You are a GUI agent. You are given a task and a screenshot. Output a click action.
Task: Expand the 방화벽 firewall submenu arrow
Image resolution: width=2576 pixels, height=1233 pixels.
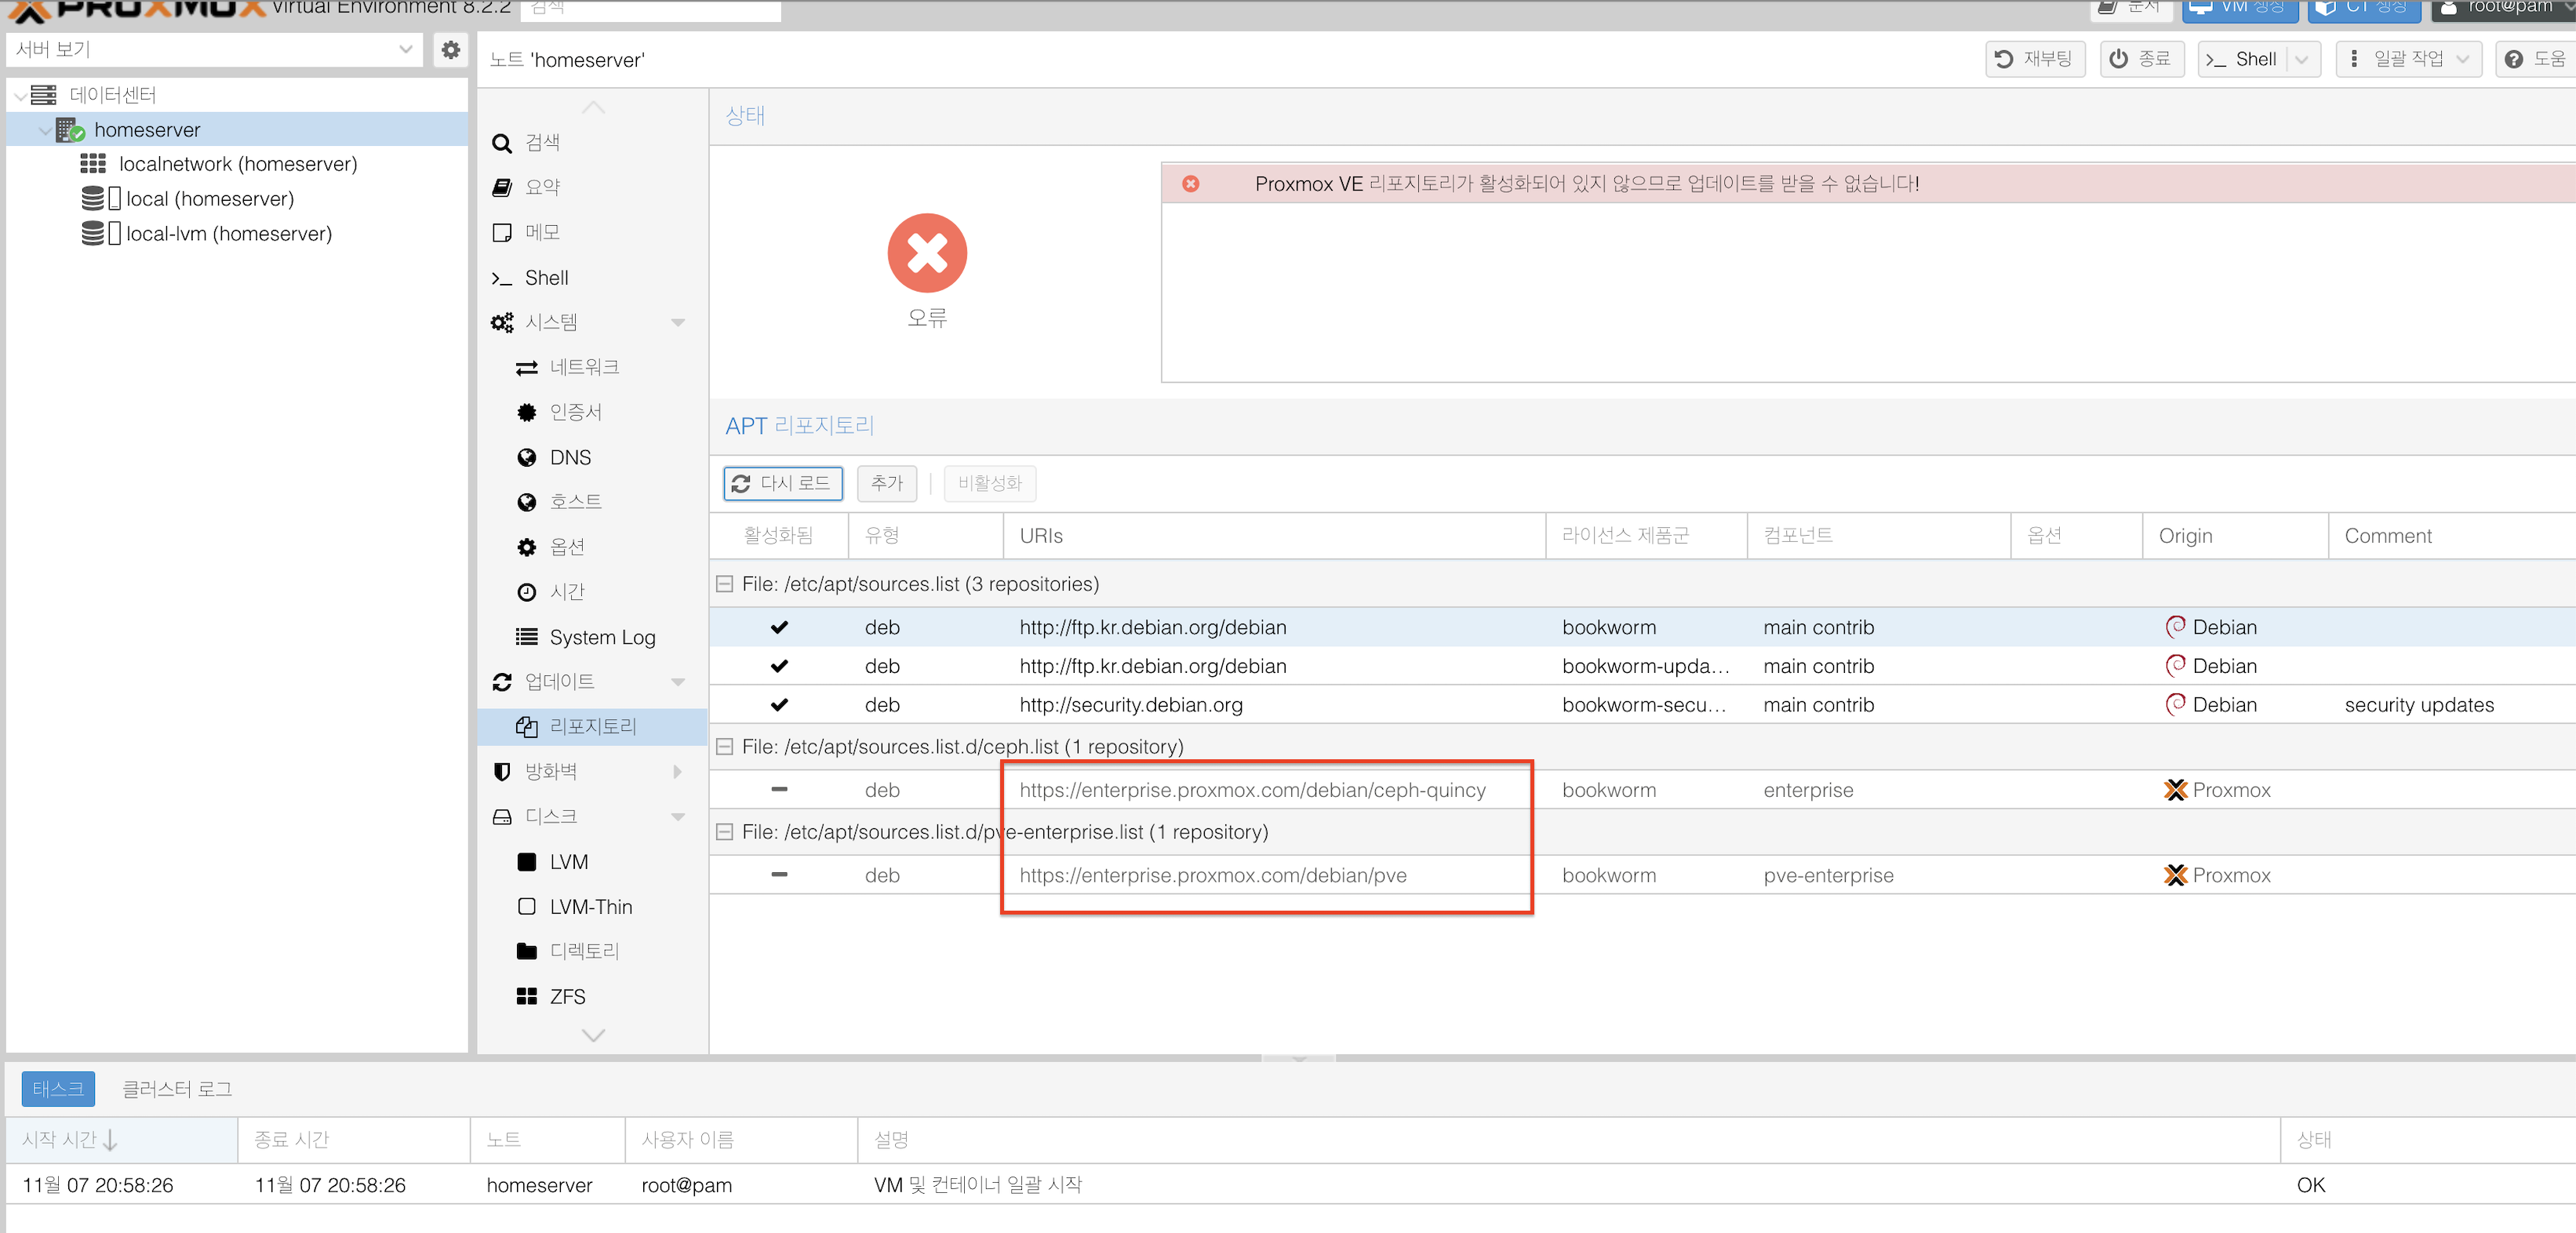click(x=678, y=772)
